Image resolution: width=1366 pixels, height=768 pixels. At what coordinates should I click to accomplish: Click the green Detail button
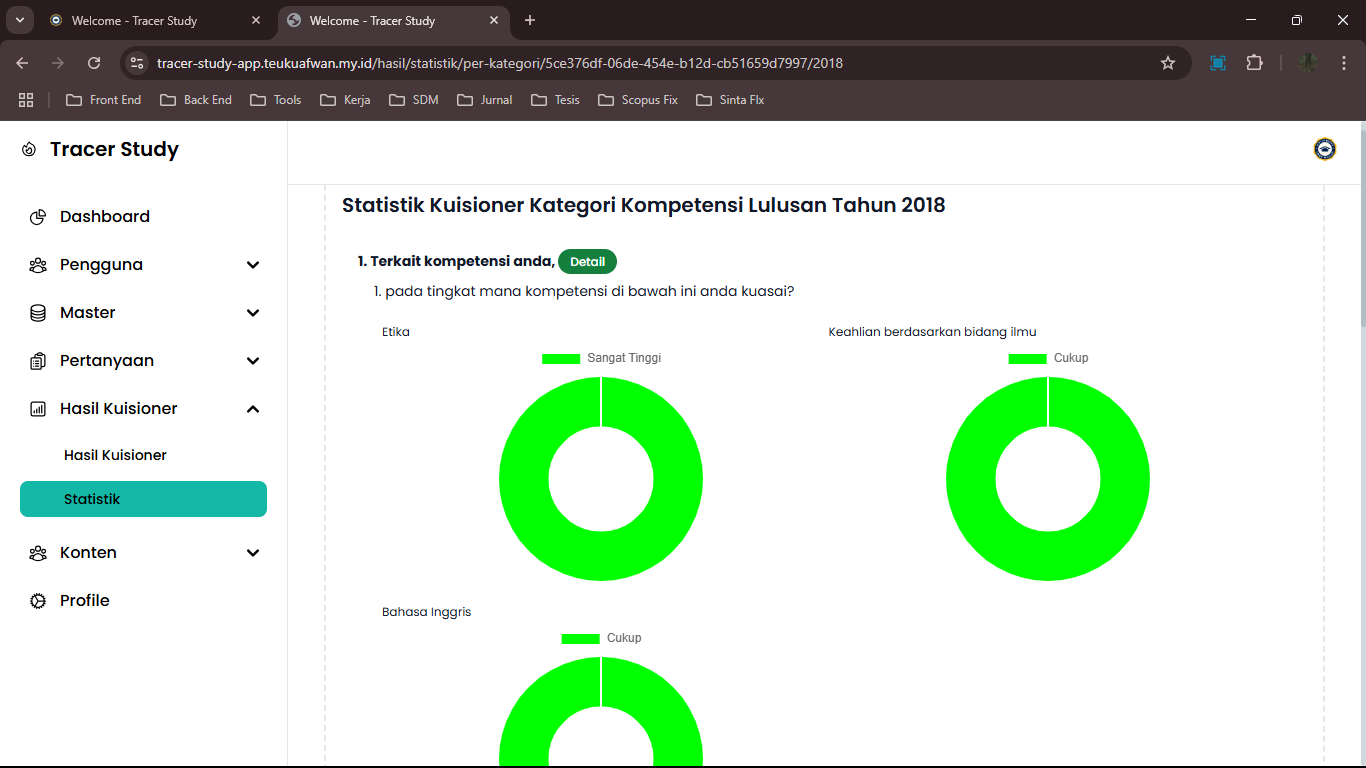pos(587,262)
